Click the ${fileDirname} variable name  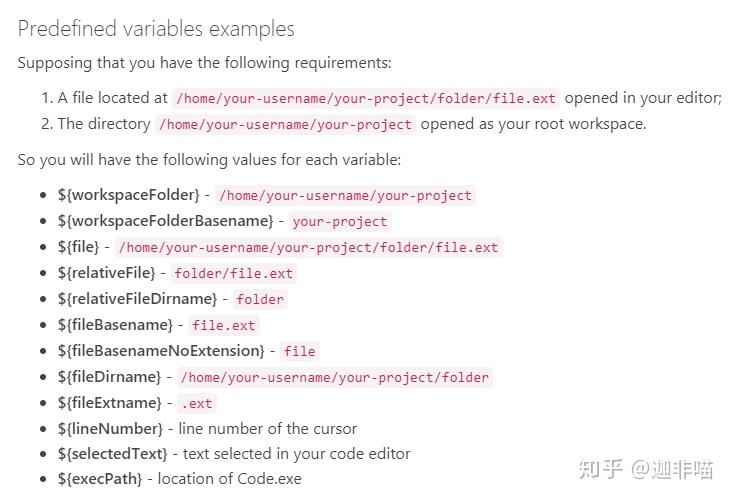pyautogui.click(x=109, y=377)
